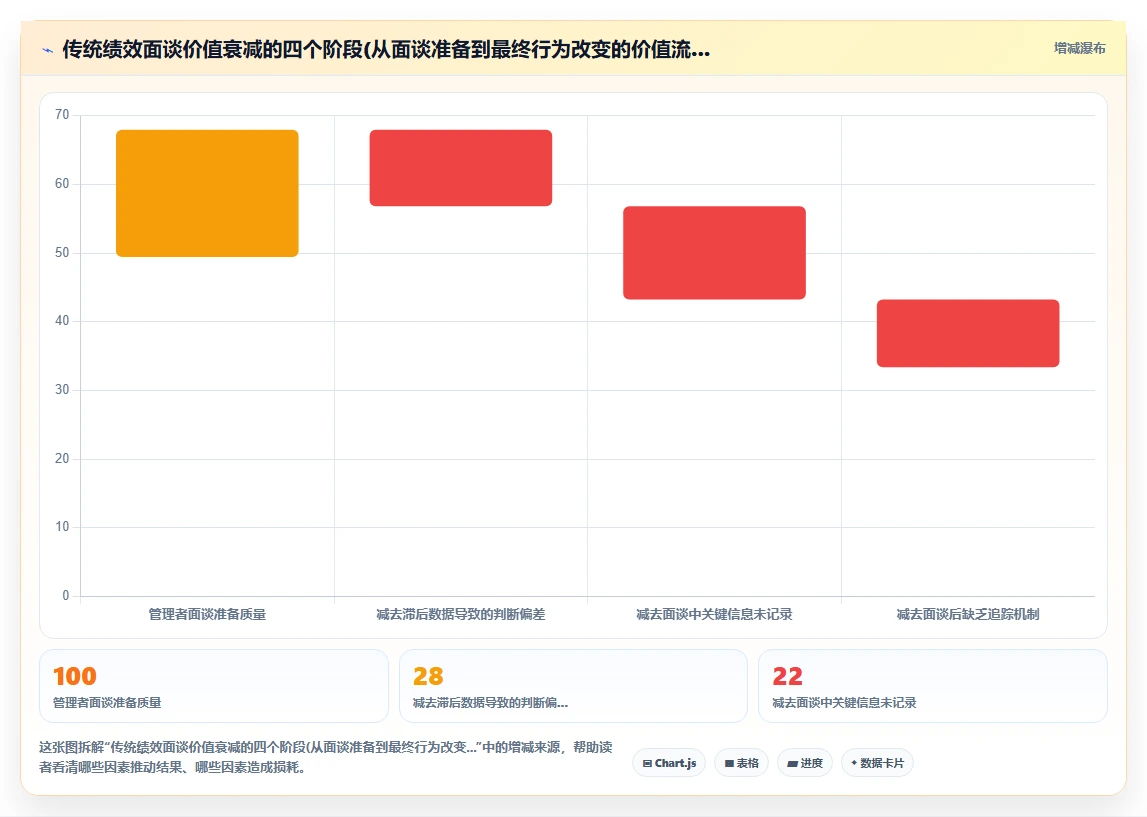Screen dimensions: 1147x817
Task: Click the x-axis label 减去面谈中关键信息未记录
Action: coord(714,614)
